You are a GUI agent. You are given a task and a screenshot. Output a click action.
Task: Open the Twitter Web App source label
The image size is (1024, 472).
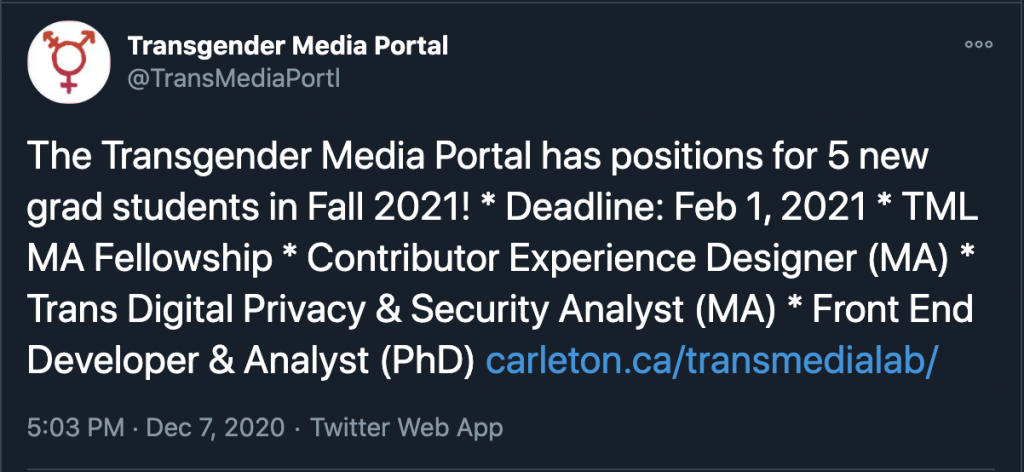click(406, 428)
